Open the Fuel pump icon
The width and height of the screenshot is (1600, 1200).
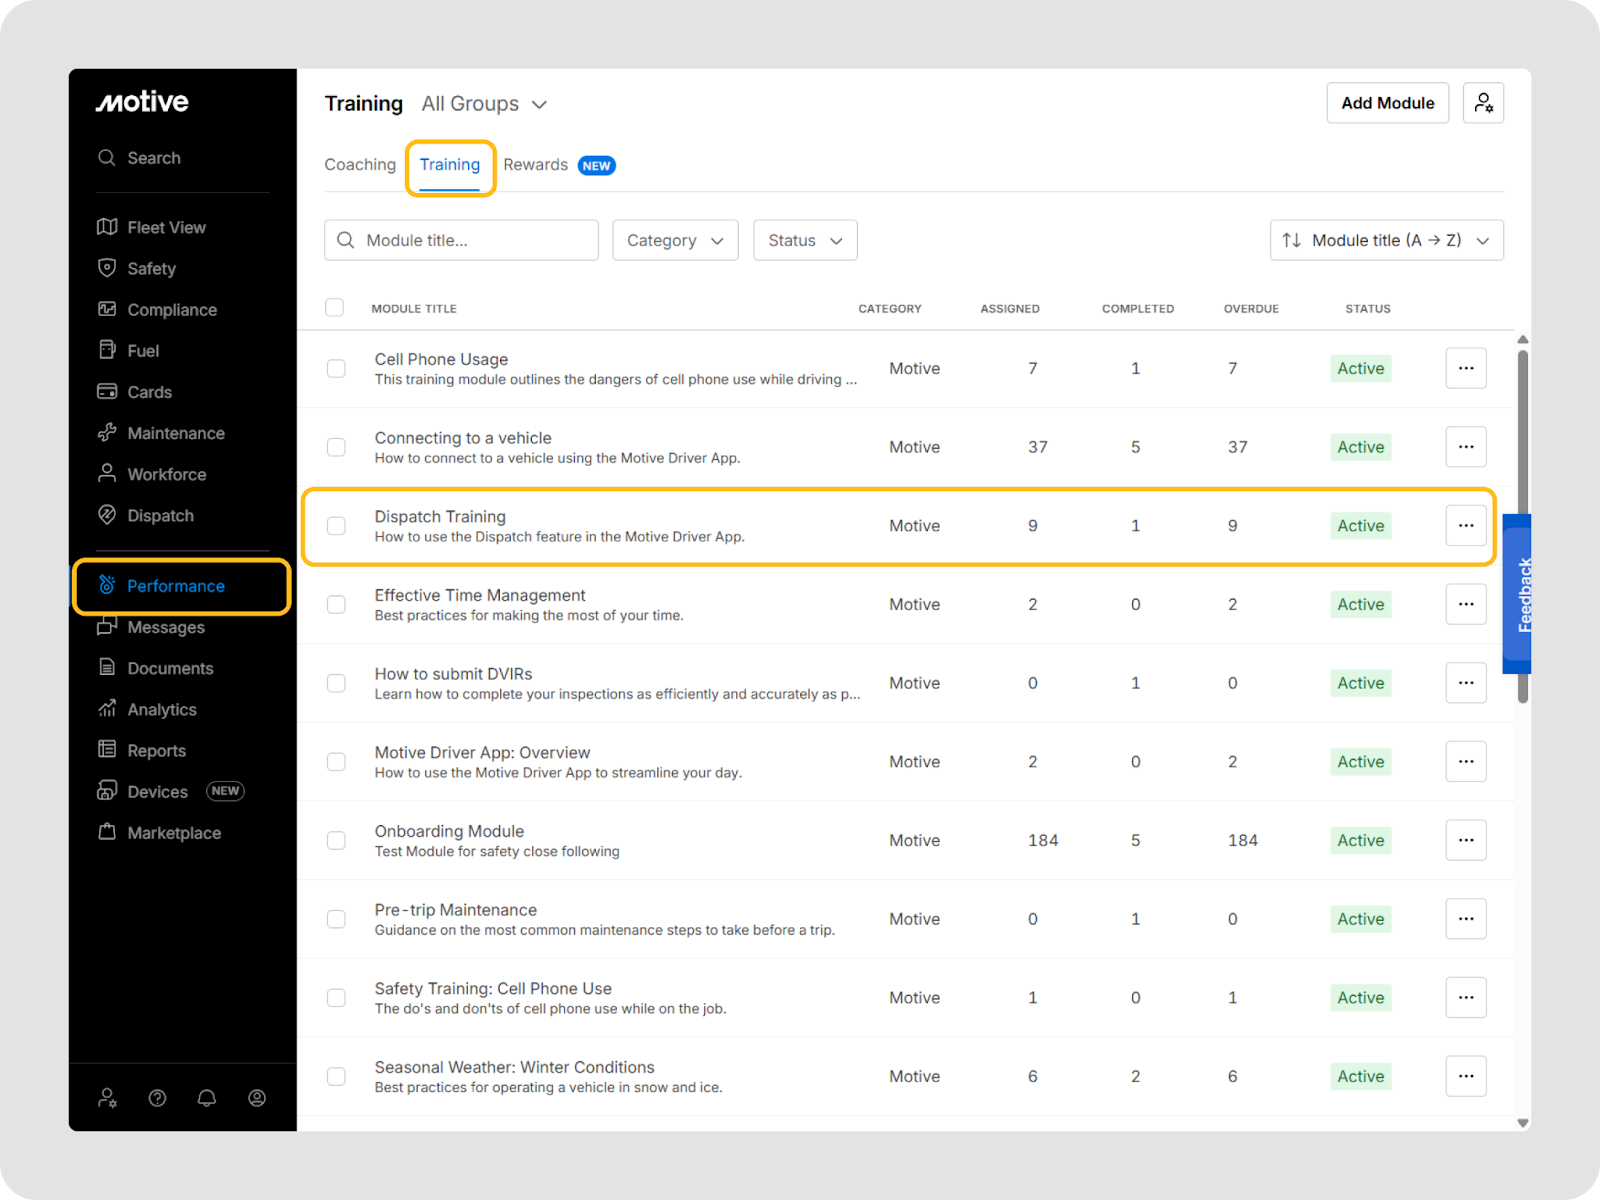[107, 350]
